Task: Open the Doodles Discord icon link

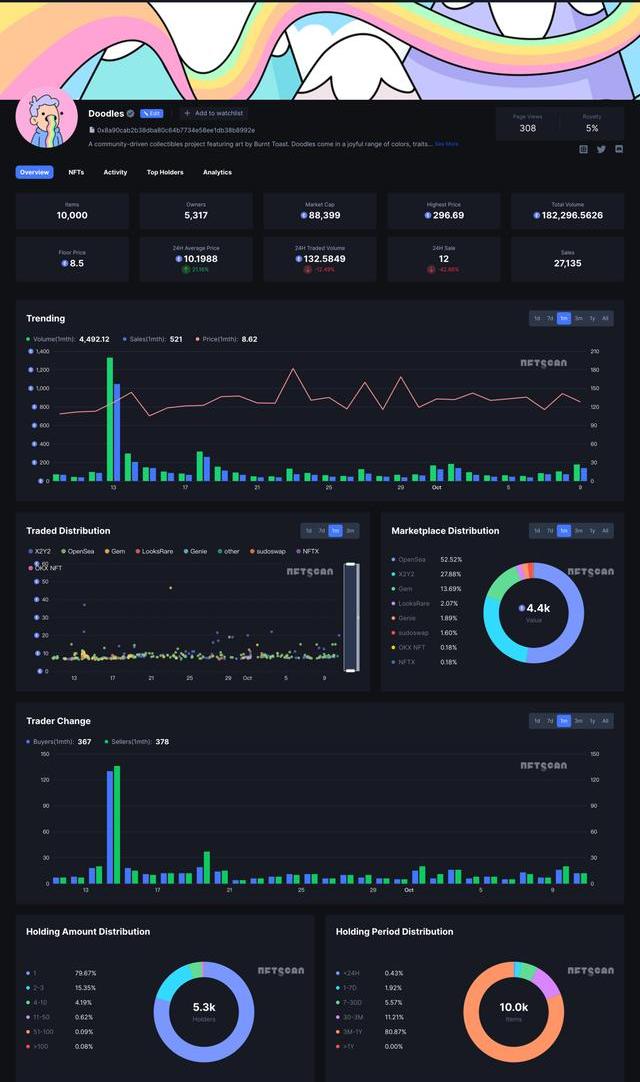Action: 619,149
